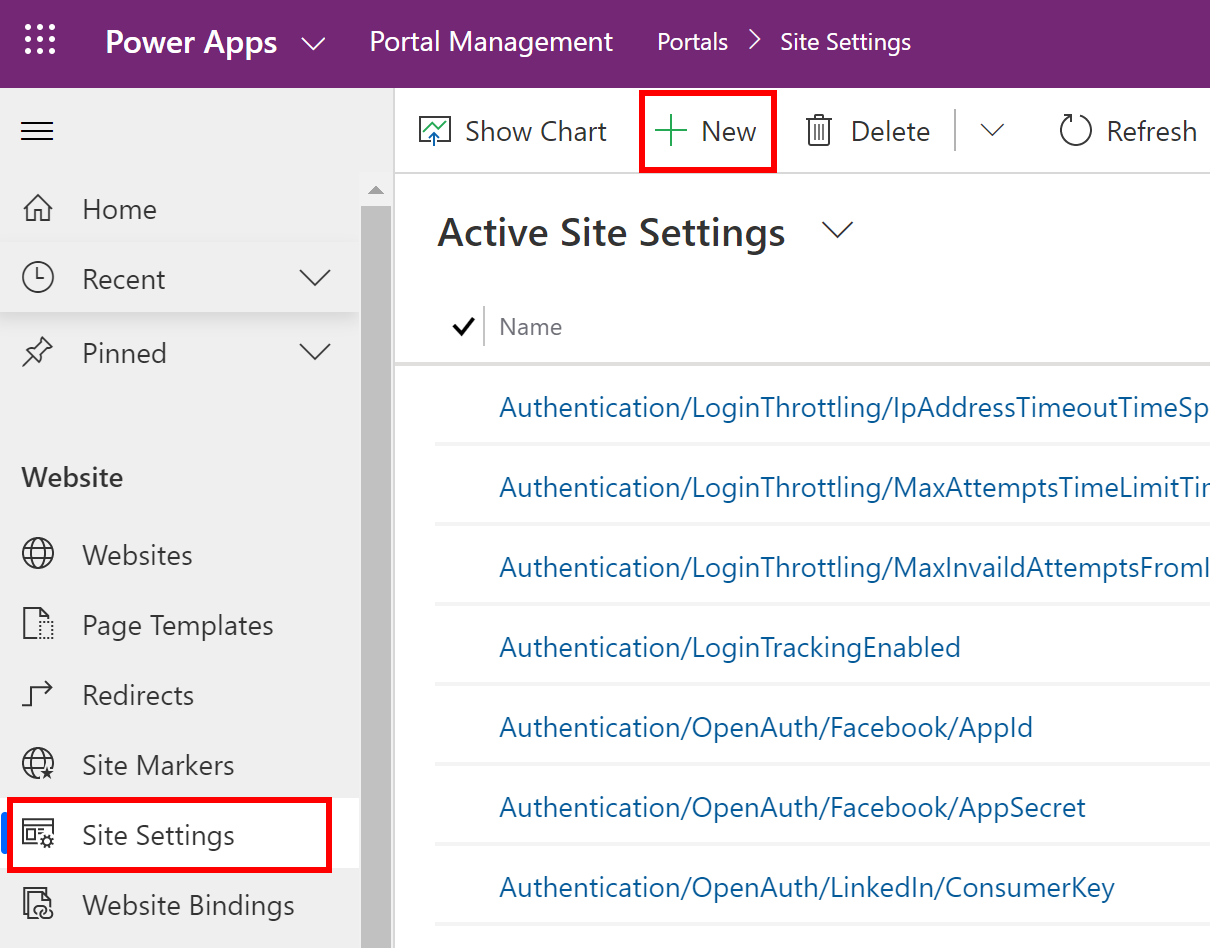Click the Site Markers globe icon
Screen dimensions: 1210x948
pos(38,764)
